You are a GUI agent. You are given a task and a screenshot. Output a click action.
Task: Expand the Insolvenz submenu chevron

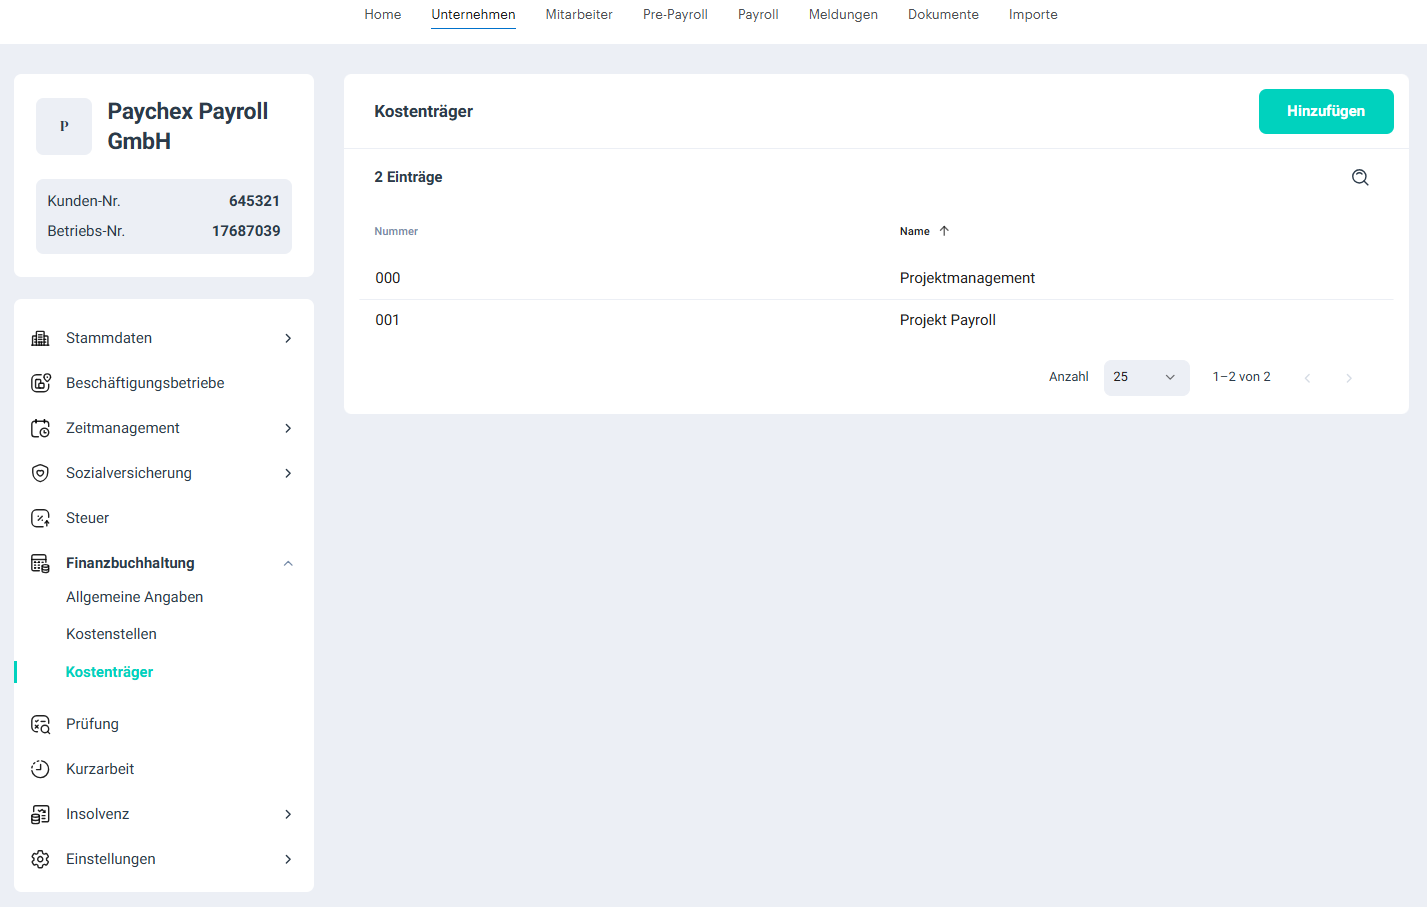pyautogui.click(x=288, y=814)
